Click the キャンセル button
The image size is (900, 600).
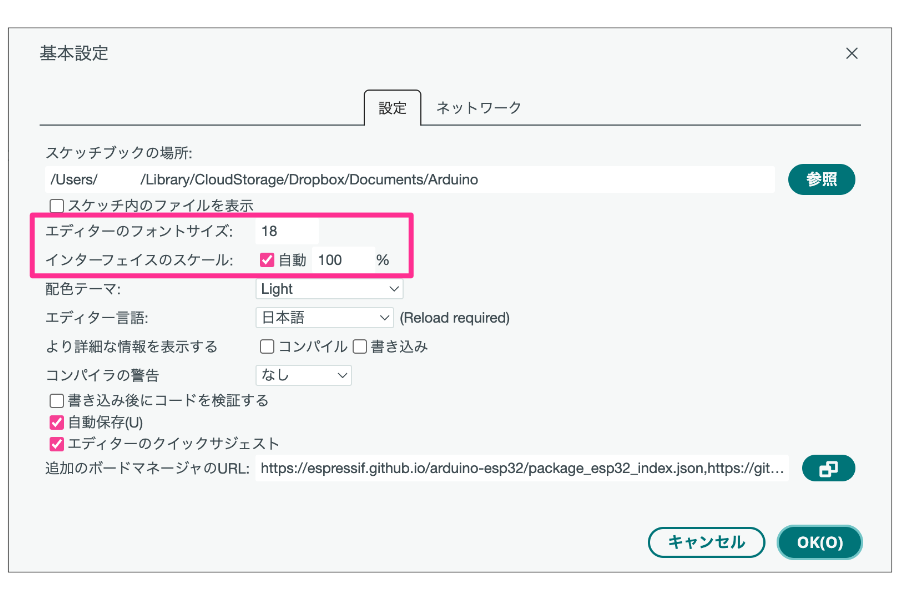(x=707, y=543)
